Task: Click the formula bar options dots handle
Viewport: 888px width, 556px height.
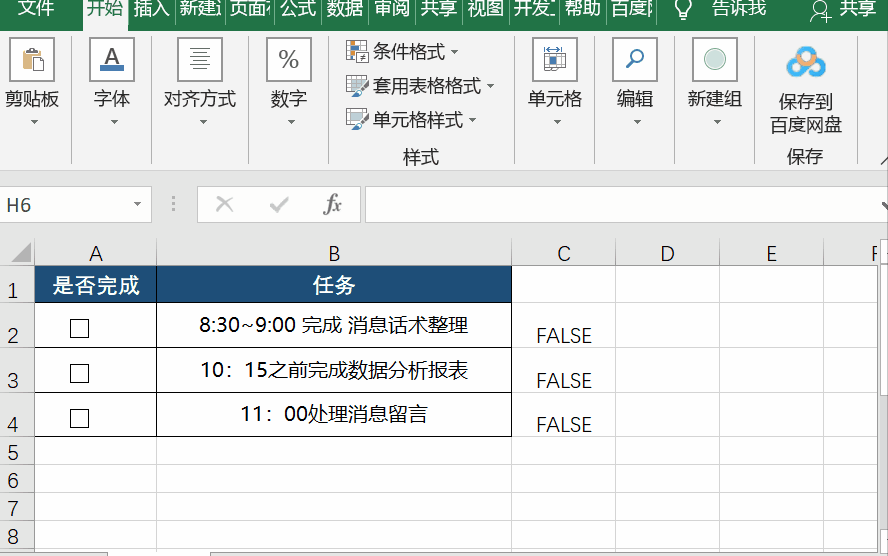Action: click(173, 204)
